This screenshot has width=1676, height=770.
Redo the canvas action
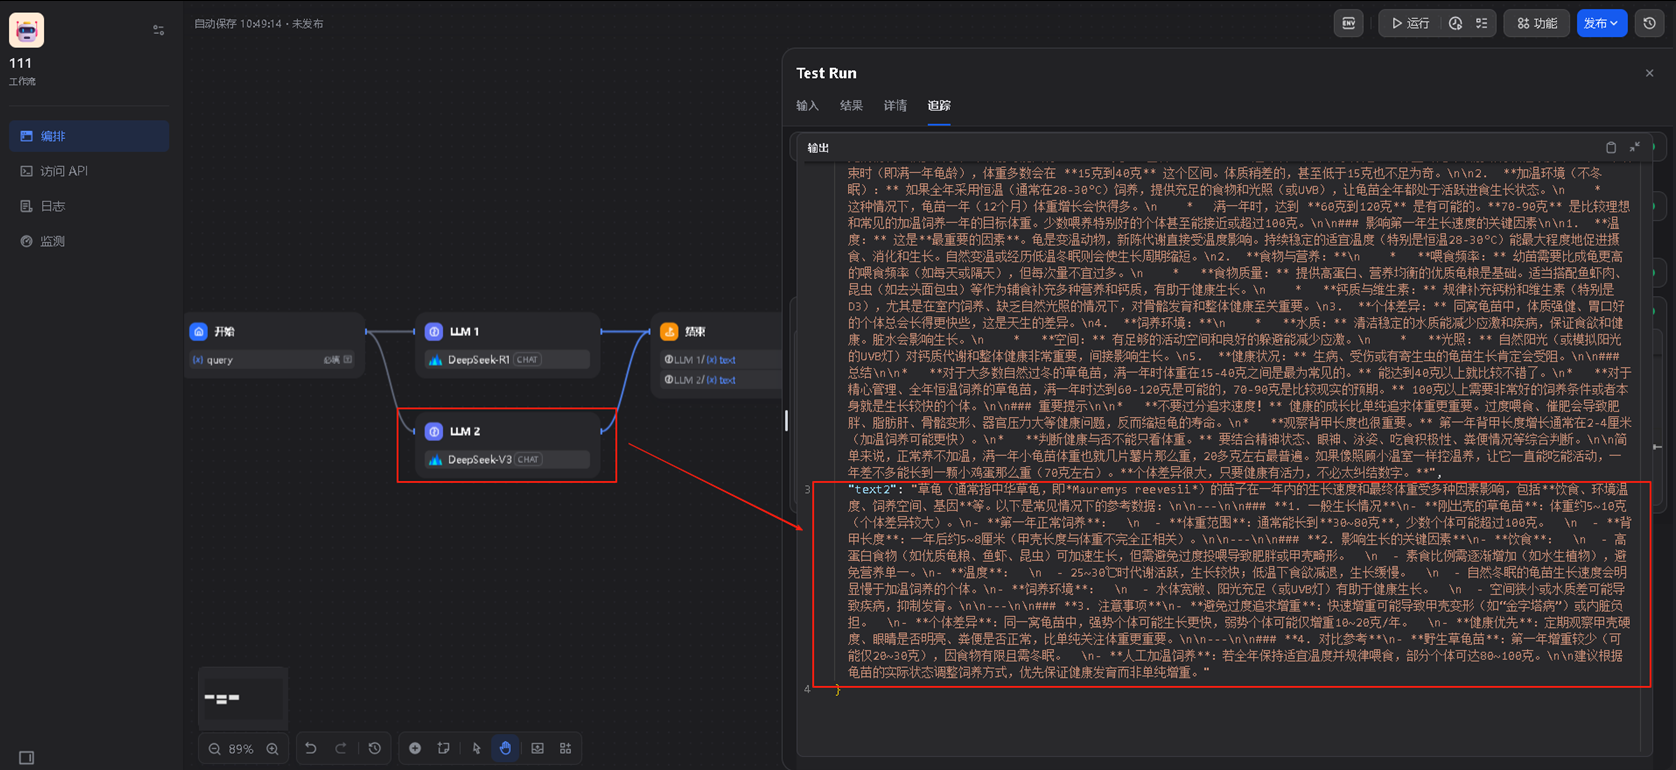coord(341,748)
